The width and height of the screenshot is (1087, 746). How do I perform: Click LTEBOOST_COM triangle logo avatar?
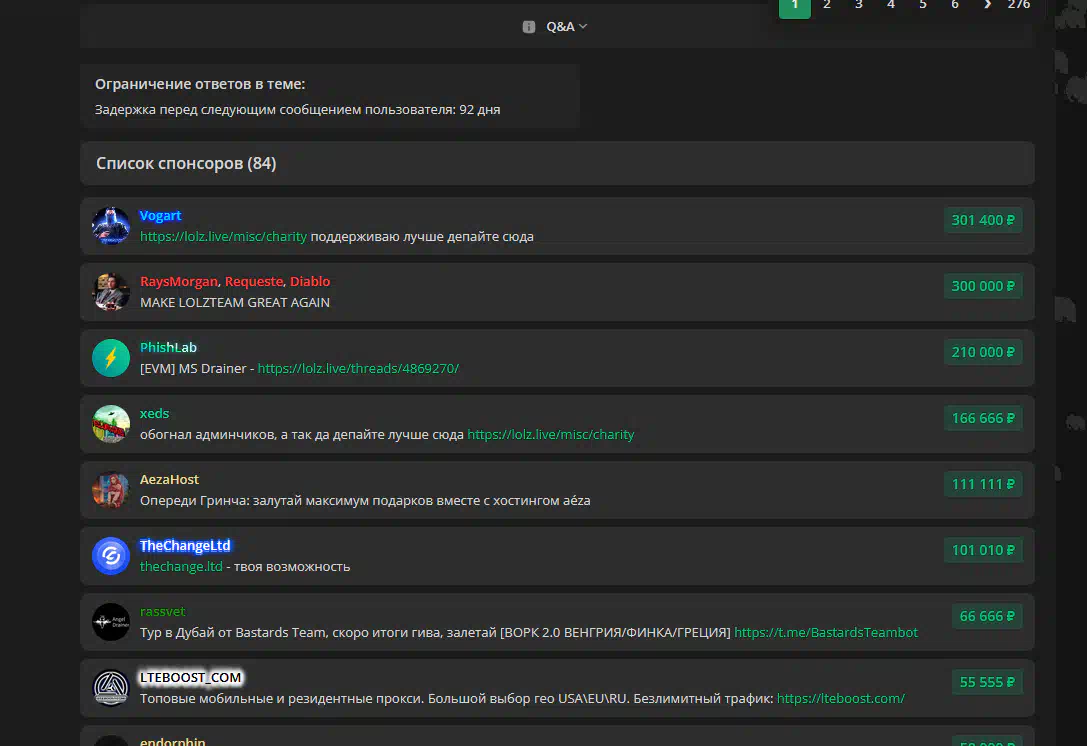[x=111, y=688]
